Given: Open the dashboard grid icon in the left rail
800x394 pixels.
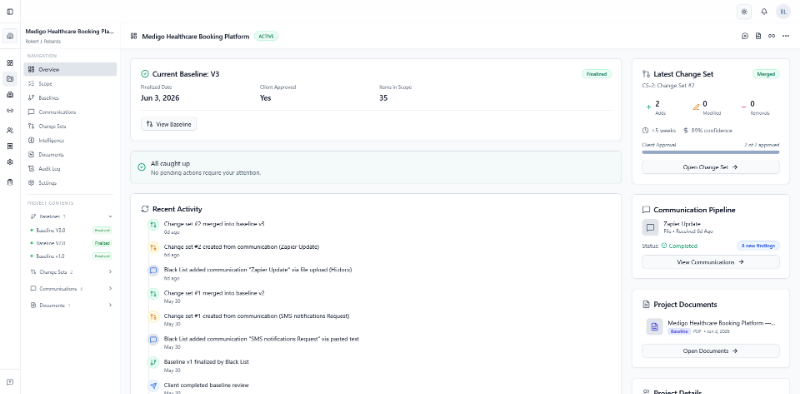Looking at the screenshot, I should (10, 63).
